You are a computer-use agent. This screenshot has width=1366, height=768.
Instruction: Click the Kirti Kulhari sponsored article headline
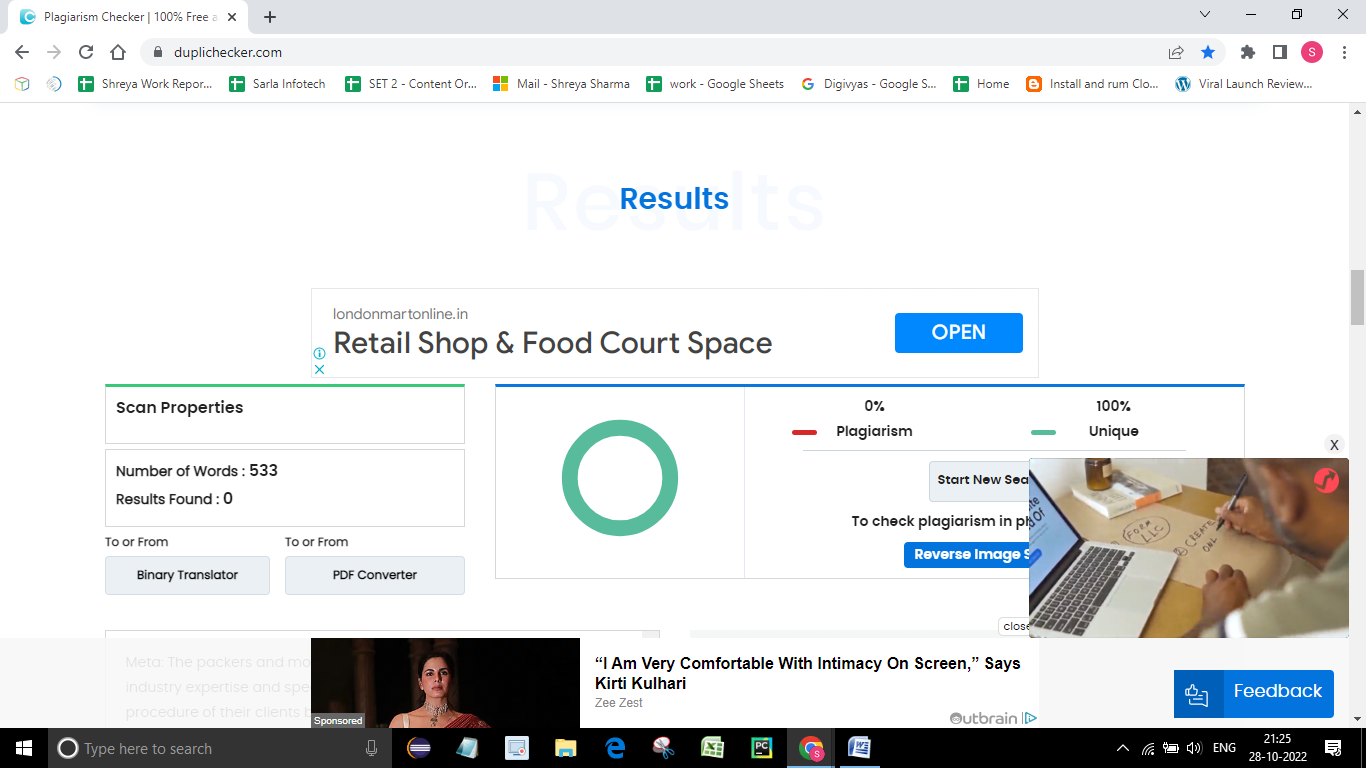tap(807, 673)
